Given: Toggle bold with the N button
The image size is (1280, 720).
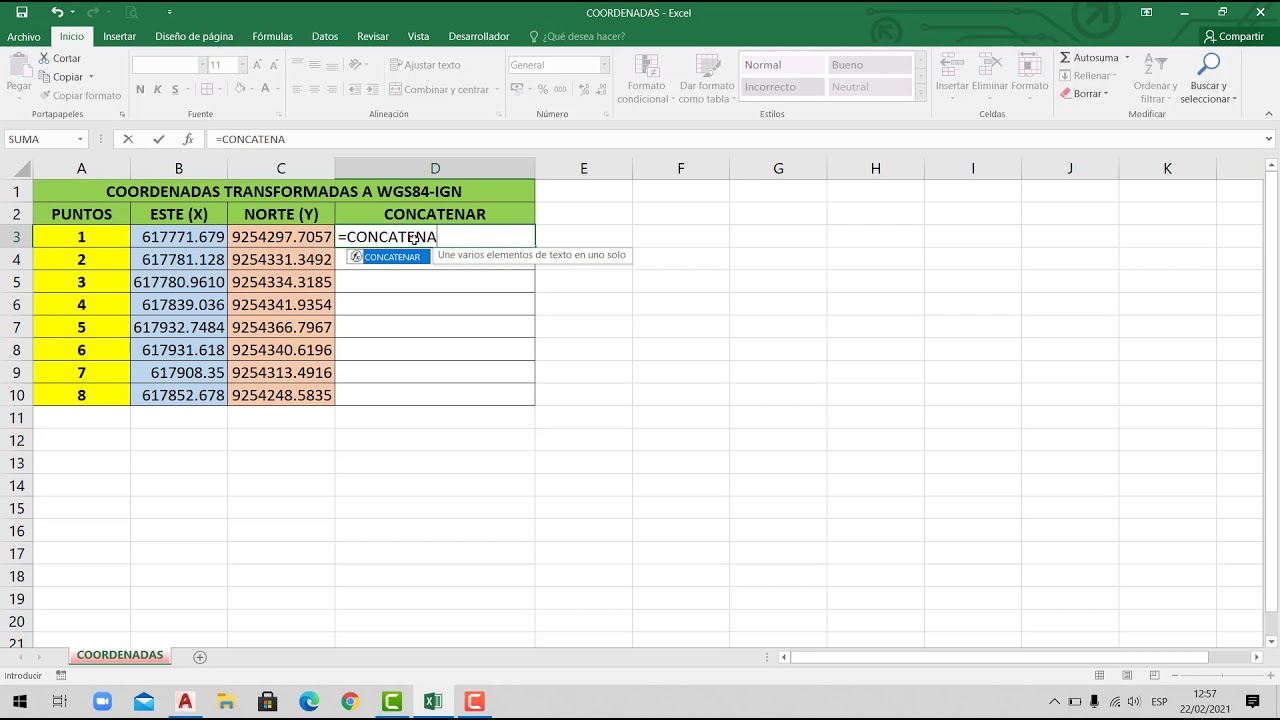Looking at the screenshot, I should click(140, 89).
